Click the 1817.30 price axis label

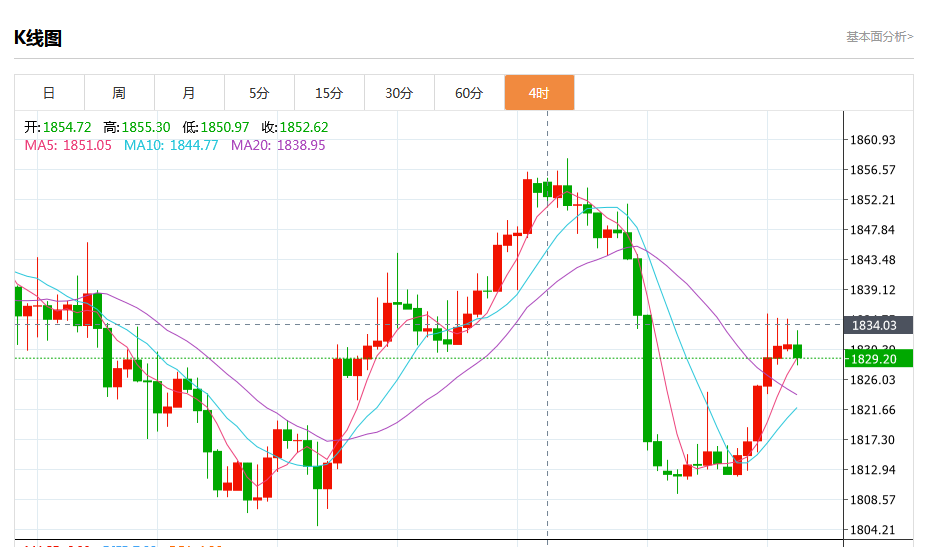[872, 440]
